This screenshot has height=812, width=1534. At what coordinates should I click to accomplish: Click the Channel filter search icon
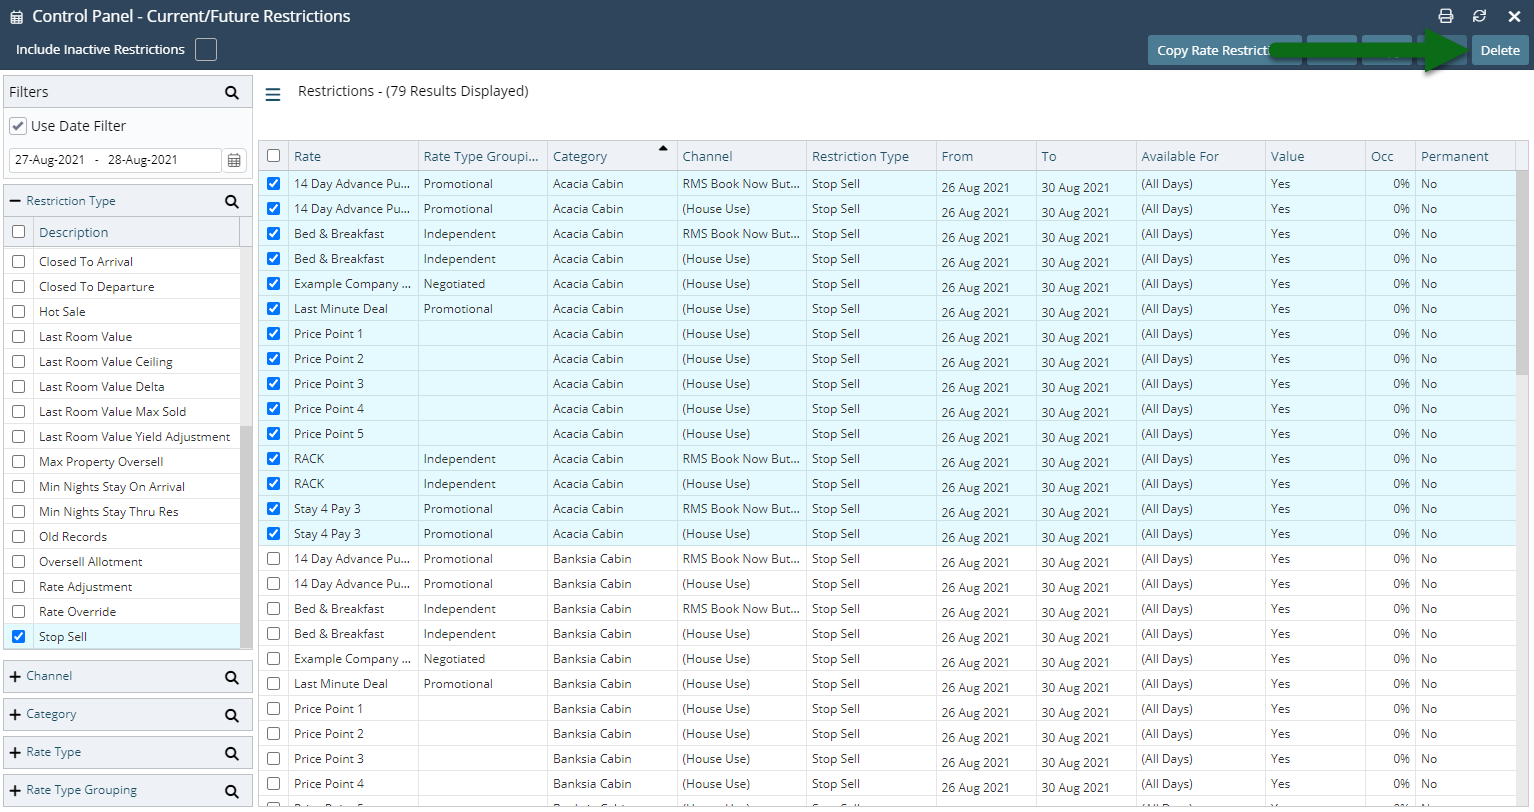tap(232, 677)
